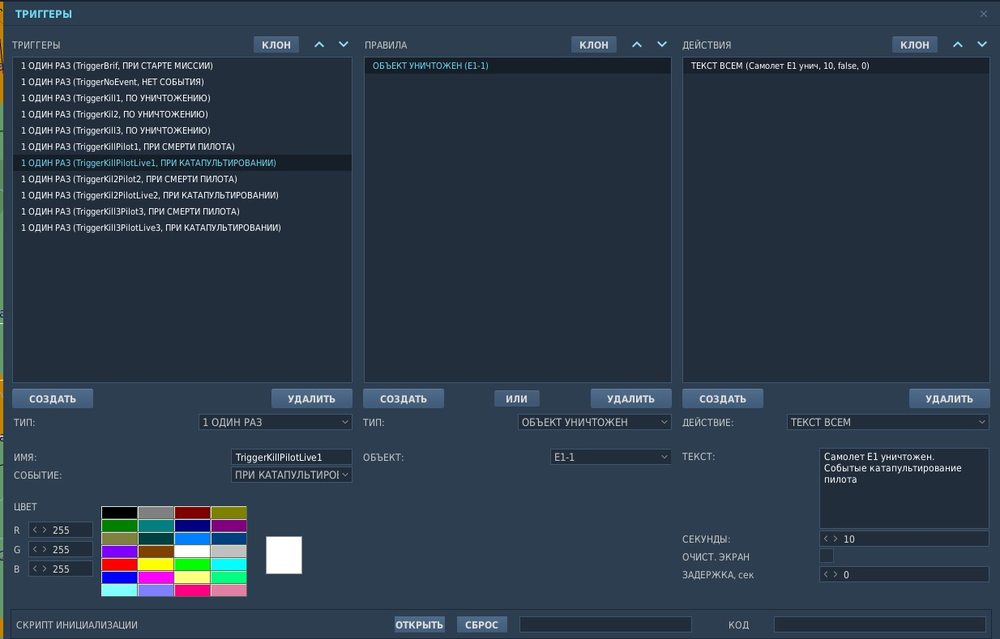Screen dimensions: 1000x639
Task: Click УДАЛИТЬ under the ДЕЙСТВИЯ list
Action: tap(948, 399)
